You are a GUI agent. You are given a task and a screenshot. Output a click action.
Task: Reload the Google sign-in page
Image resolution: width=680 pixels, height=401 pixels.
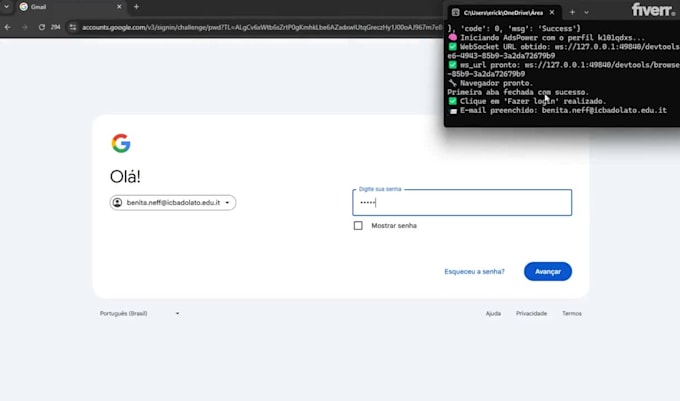[42, 27]
